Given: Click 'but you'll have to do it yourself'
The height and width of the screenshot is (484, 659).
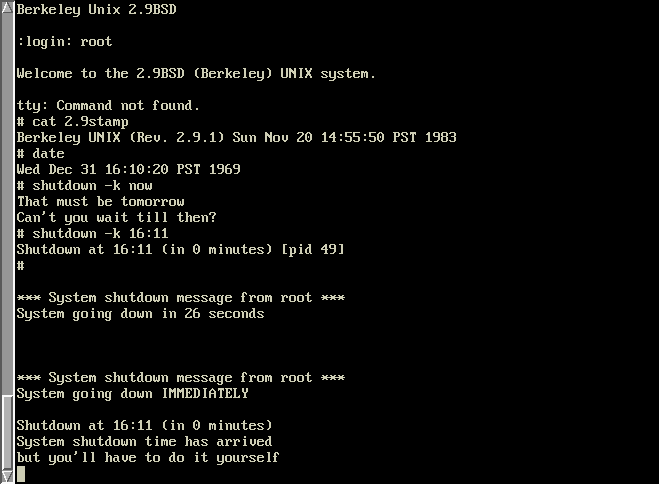Looking at the screenshot, I should (148, 457).
